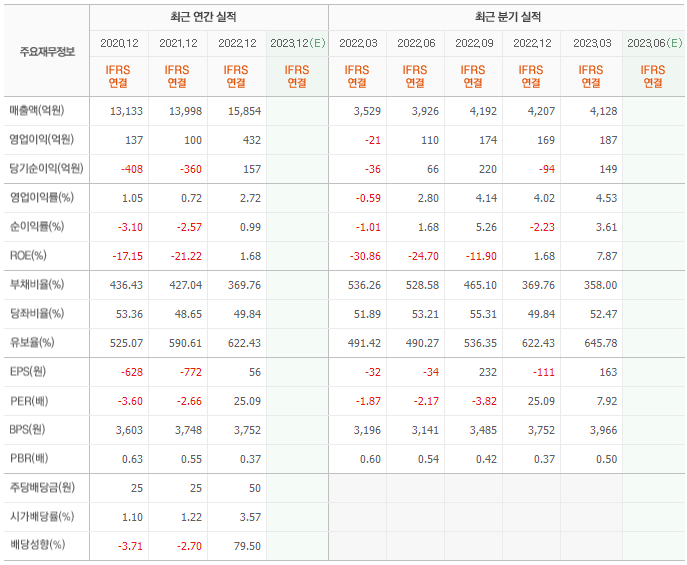Select the ROE(%) row label
The width and height of the screenshot is (687, 565).
[28, 255]
